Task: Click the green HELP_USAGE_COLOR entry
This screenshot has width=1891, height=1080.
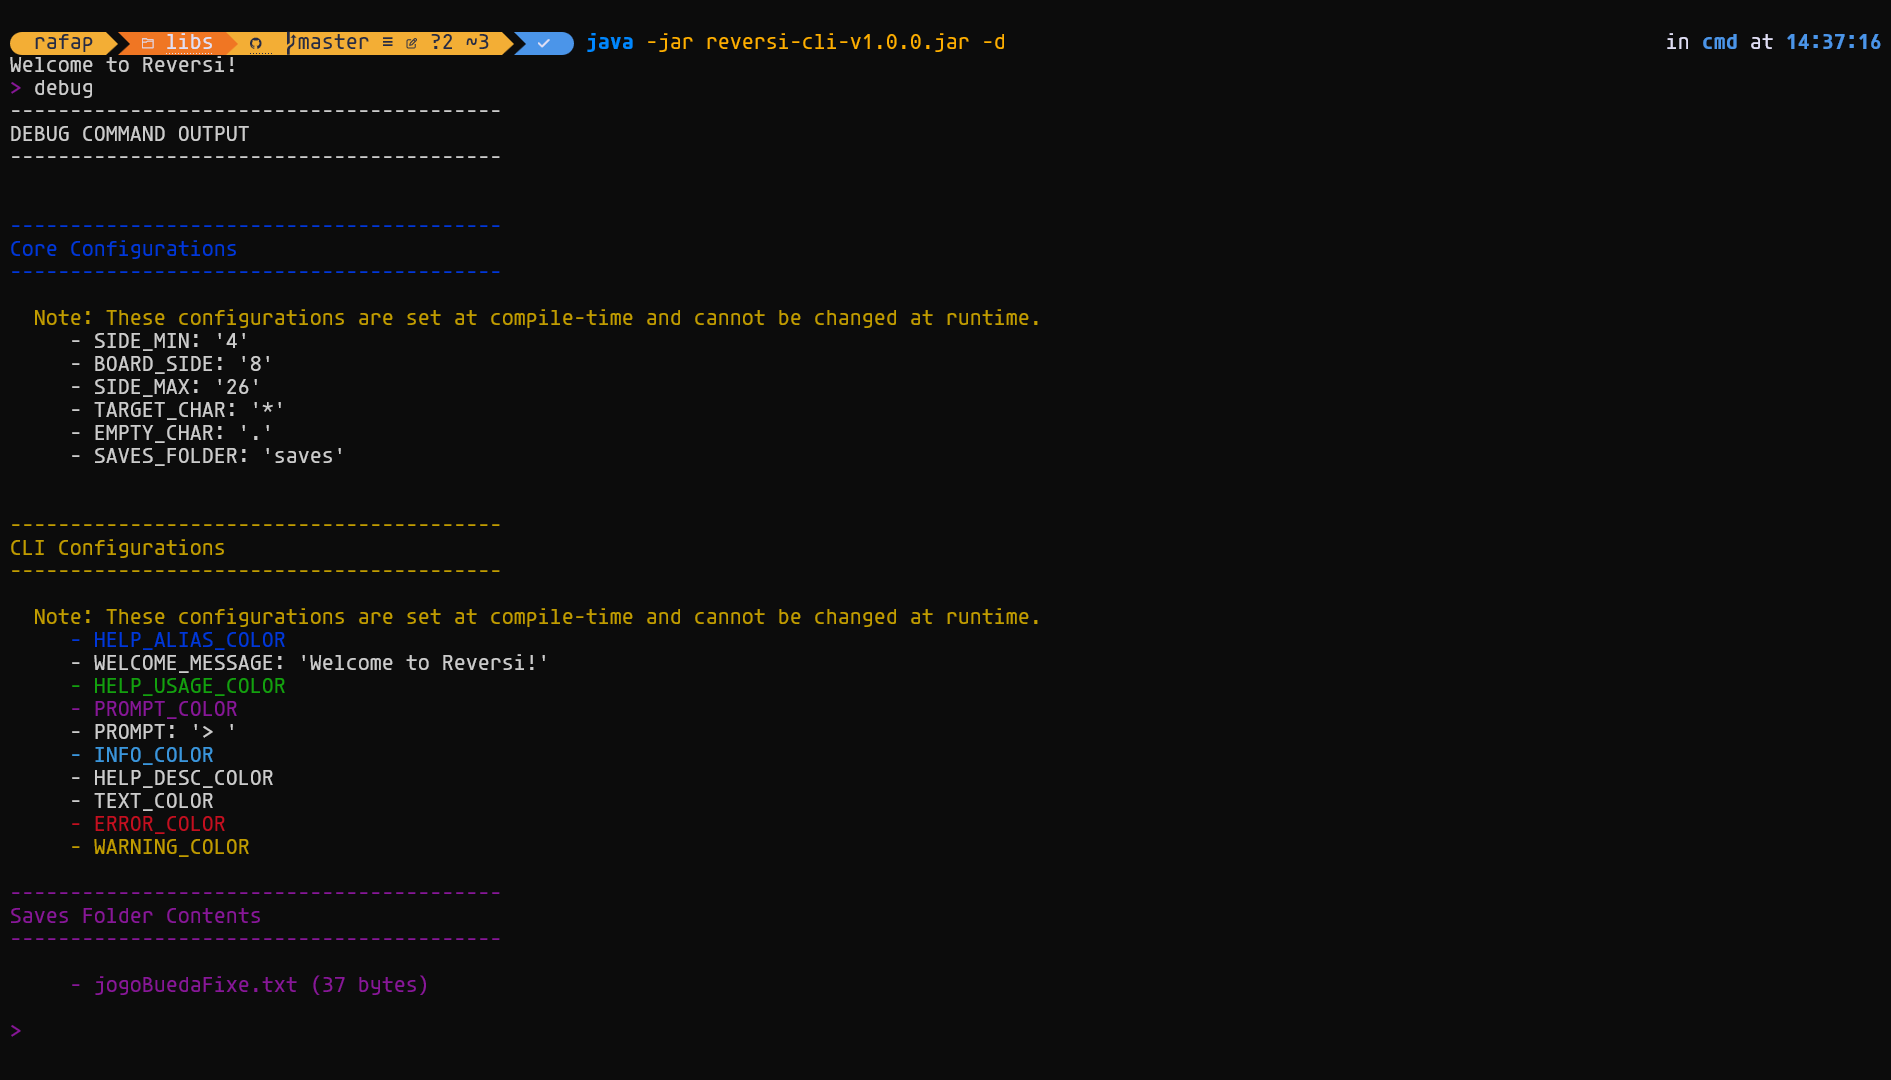Action: pos(189,686)
